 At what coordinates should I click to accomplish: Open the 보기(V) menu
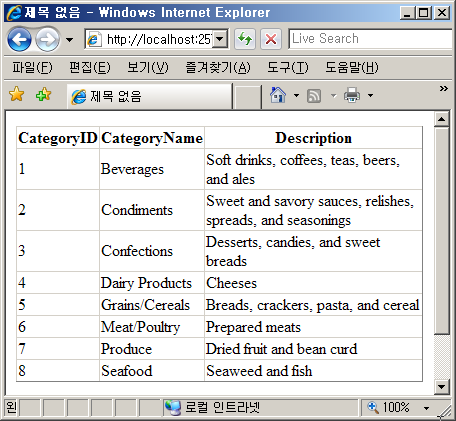coord(148,68)
